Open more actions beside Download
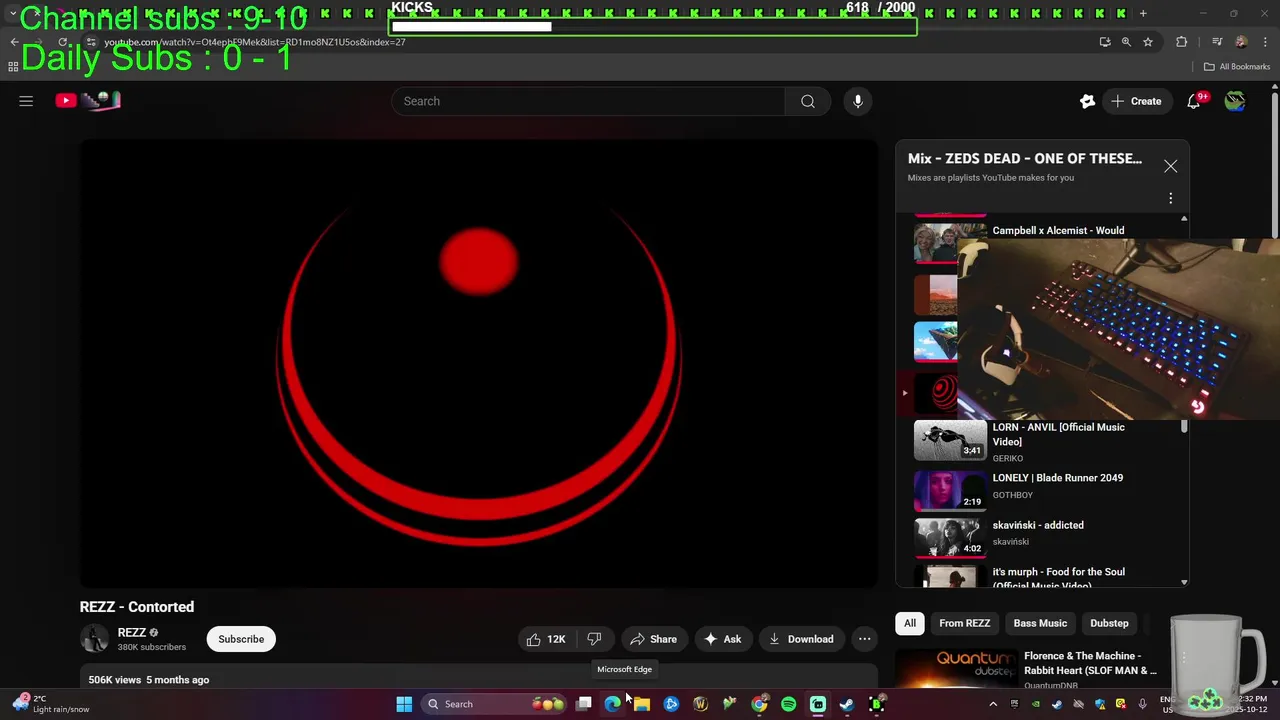 click(865, 639)
